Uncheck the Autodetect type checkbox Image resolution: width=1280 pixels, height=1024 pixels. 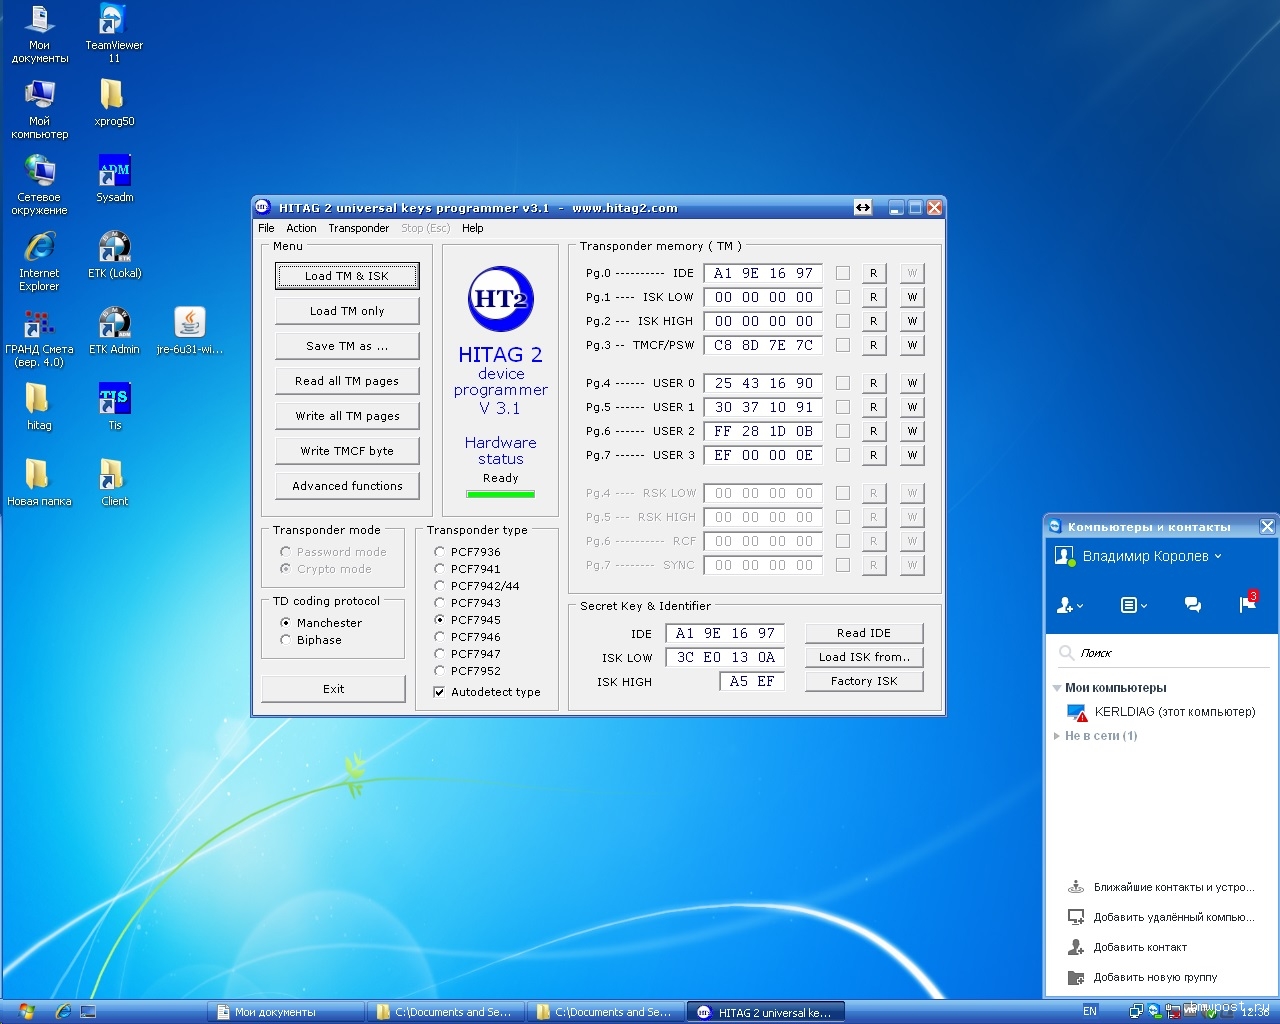coord(439,692)
